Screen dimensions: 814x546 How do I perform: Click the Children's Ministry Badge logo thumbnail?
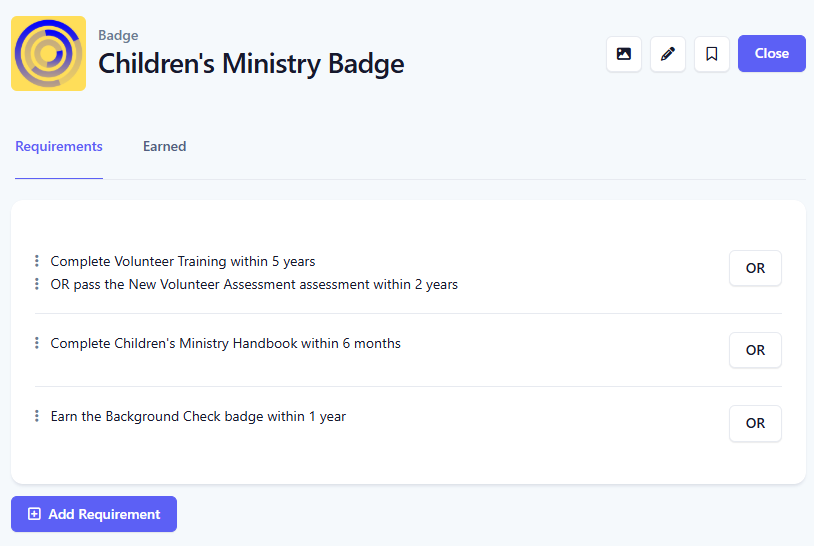click(48, 53)
